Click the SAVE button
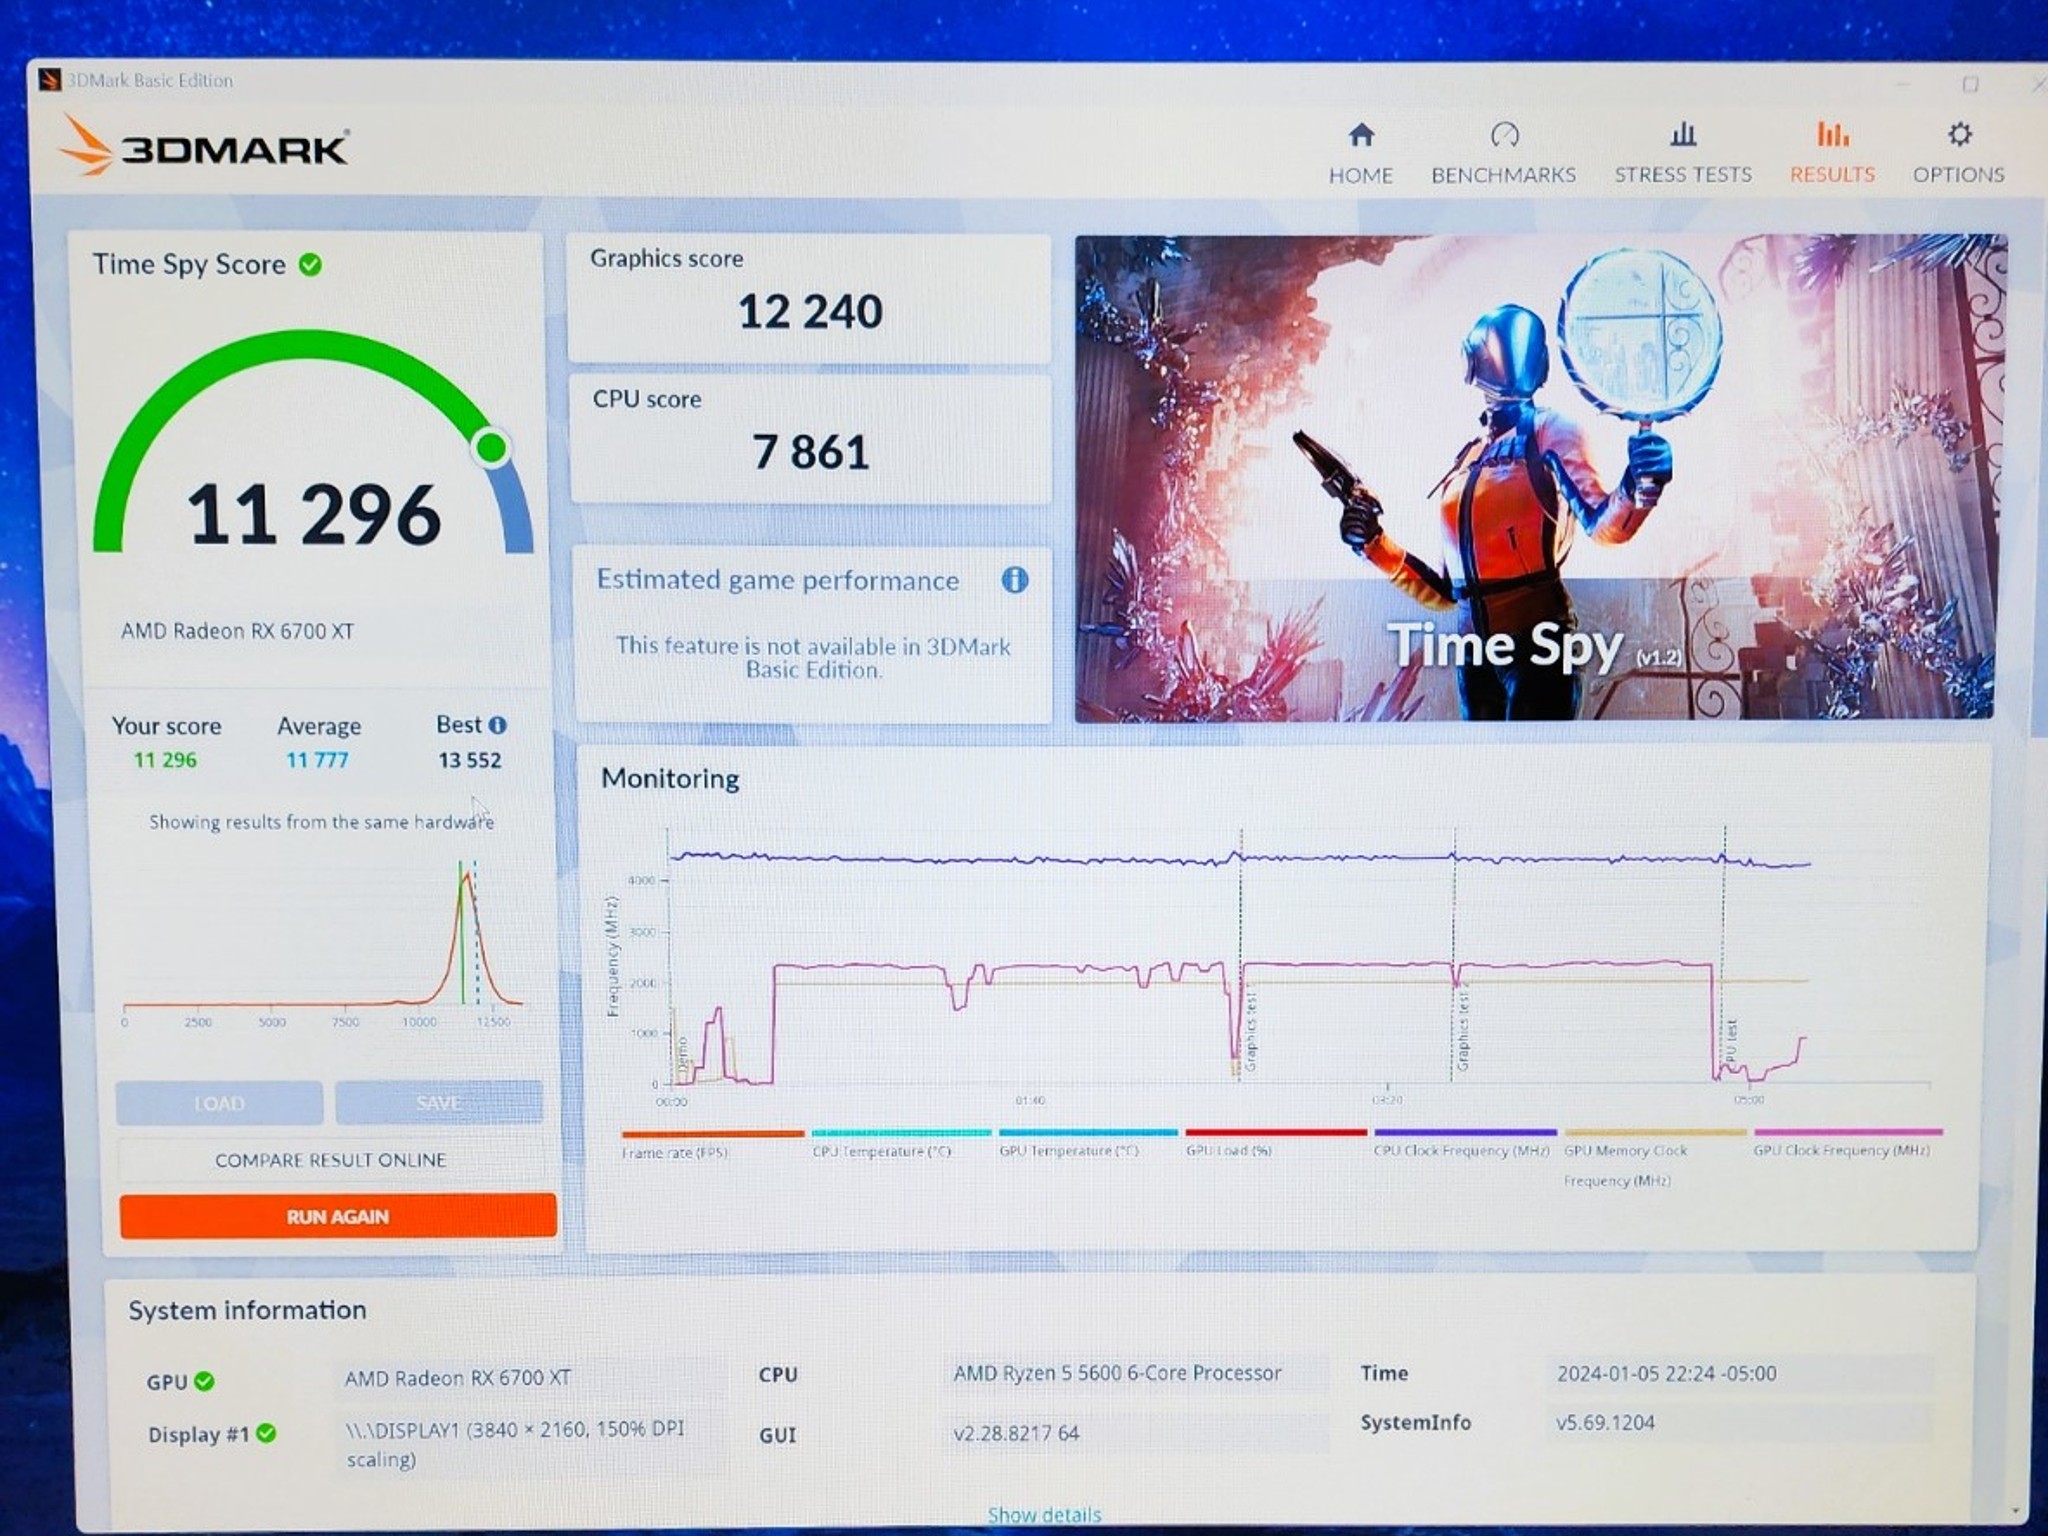The image size is (2048, 1536). point(439,1102)
